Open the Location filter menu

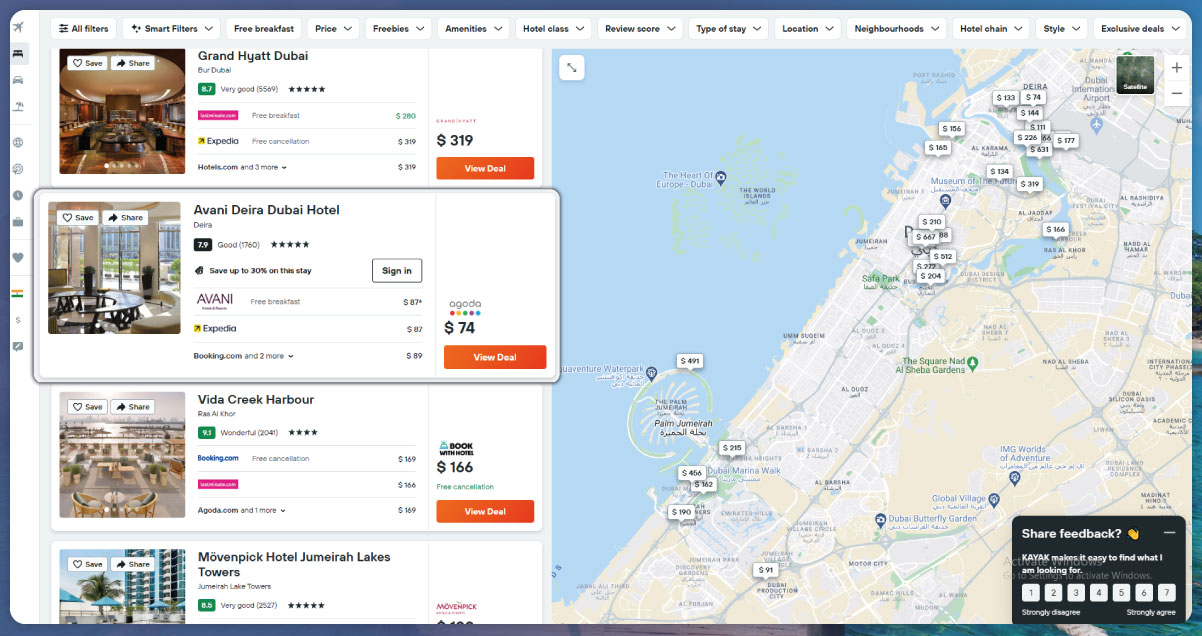808,29
